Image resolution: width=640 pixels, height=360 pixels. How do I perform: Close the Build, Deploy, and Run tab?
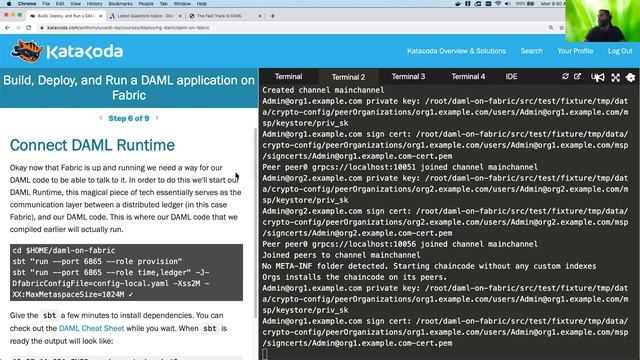[100, 16]
